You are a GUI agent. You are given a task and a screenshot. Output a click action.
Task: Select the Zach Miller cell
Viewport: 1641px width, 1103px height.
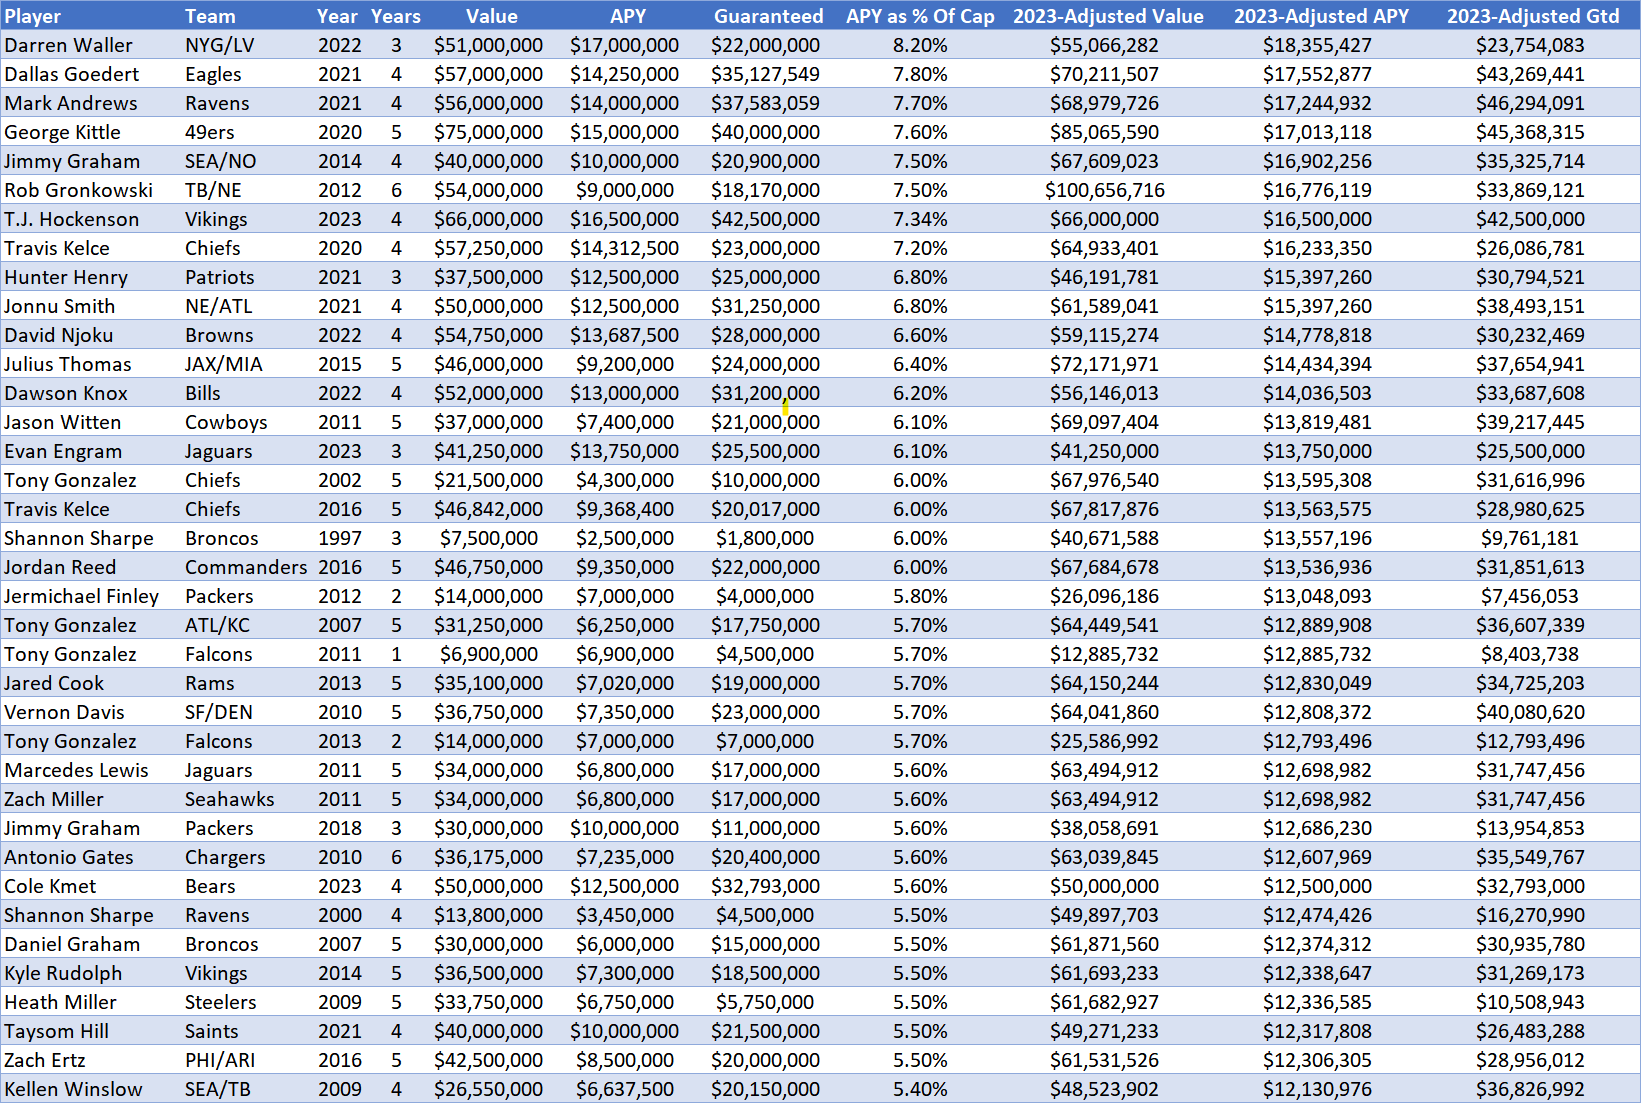tap(54, 799)
